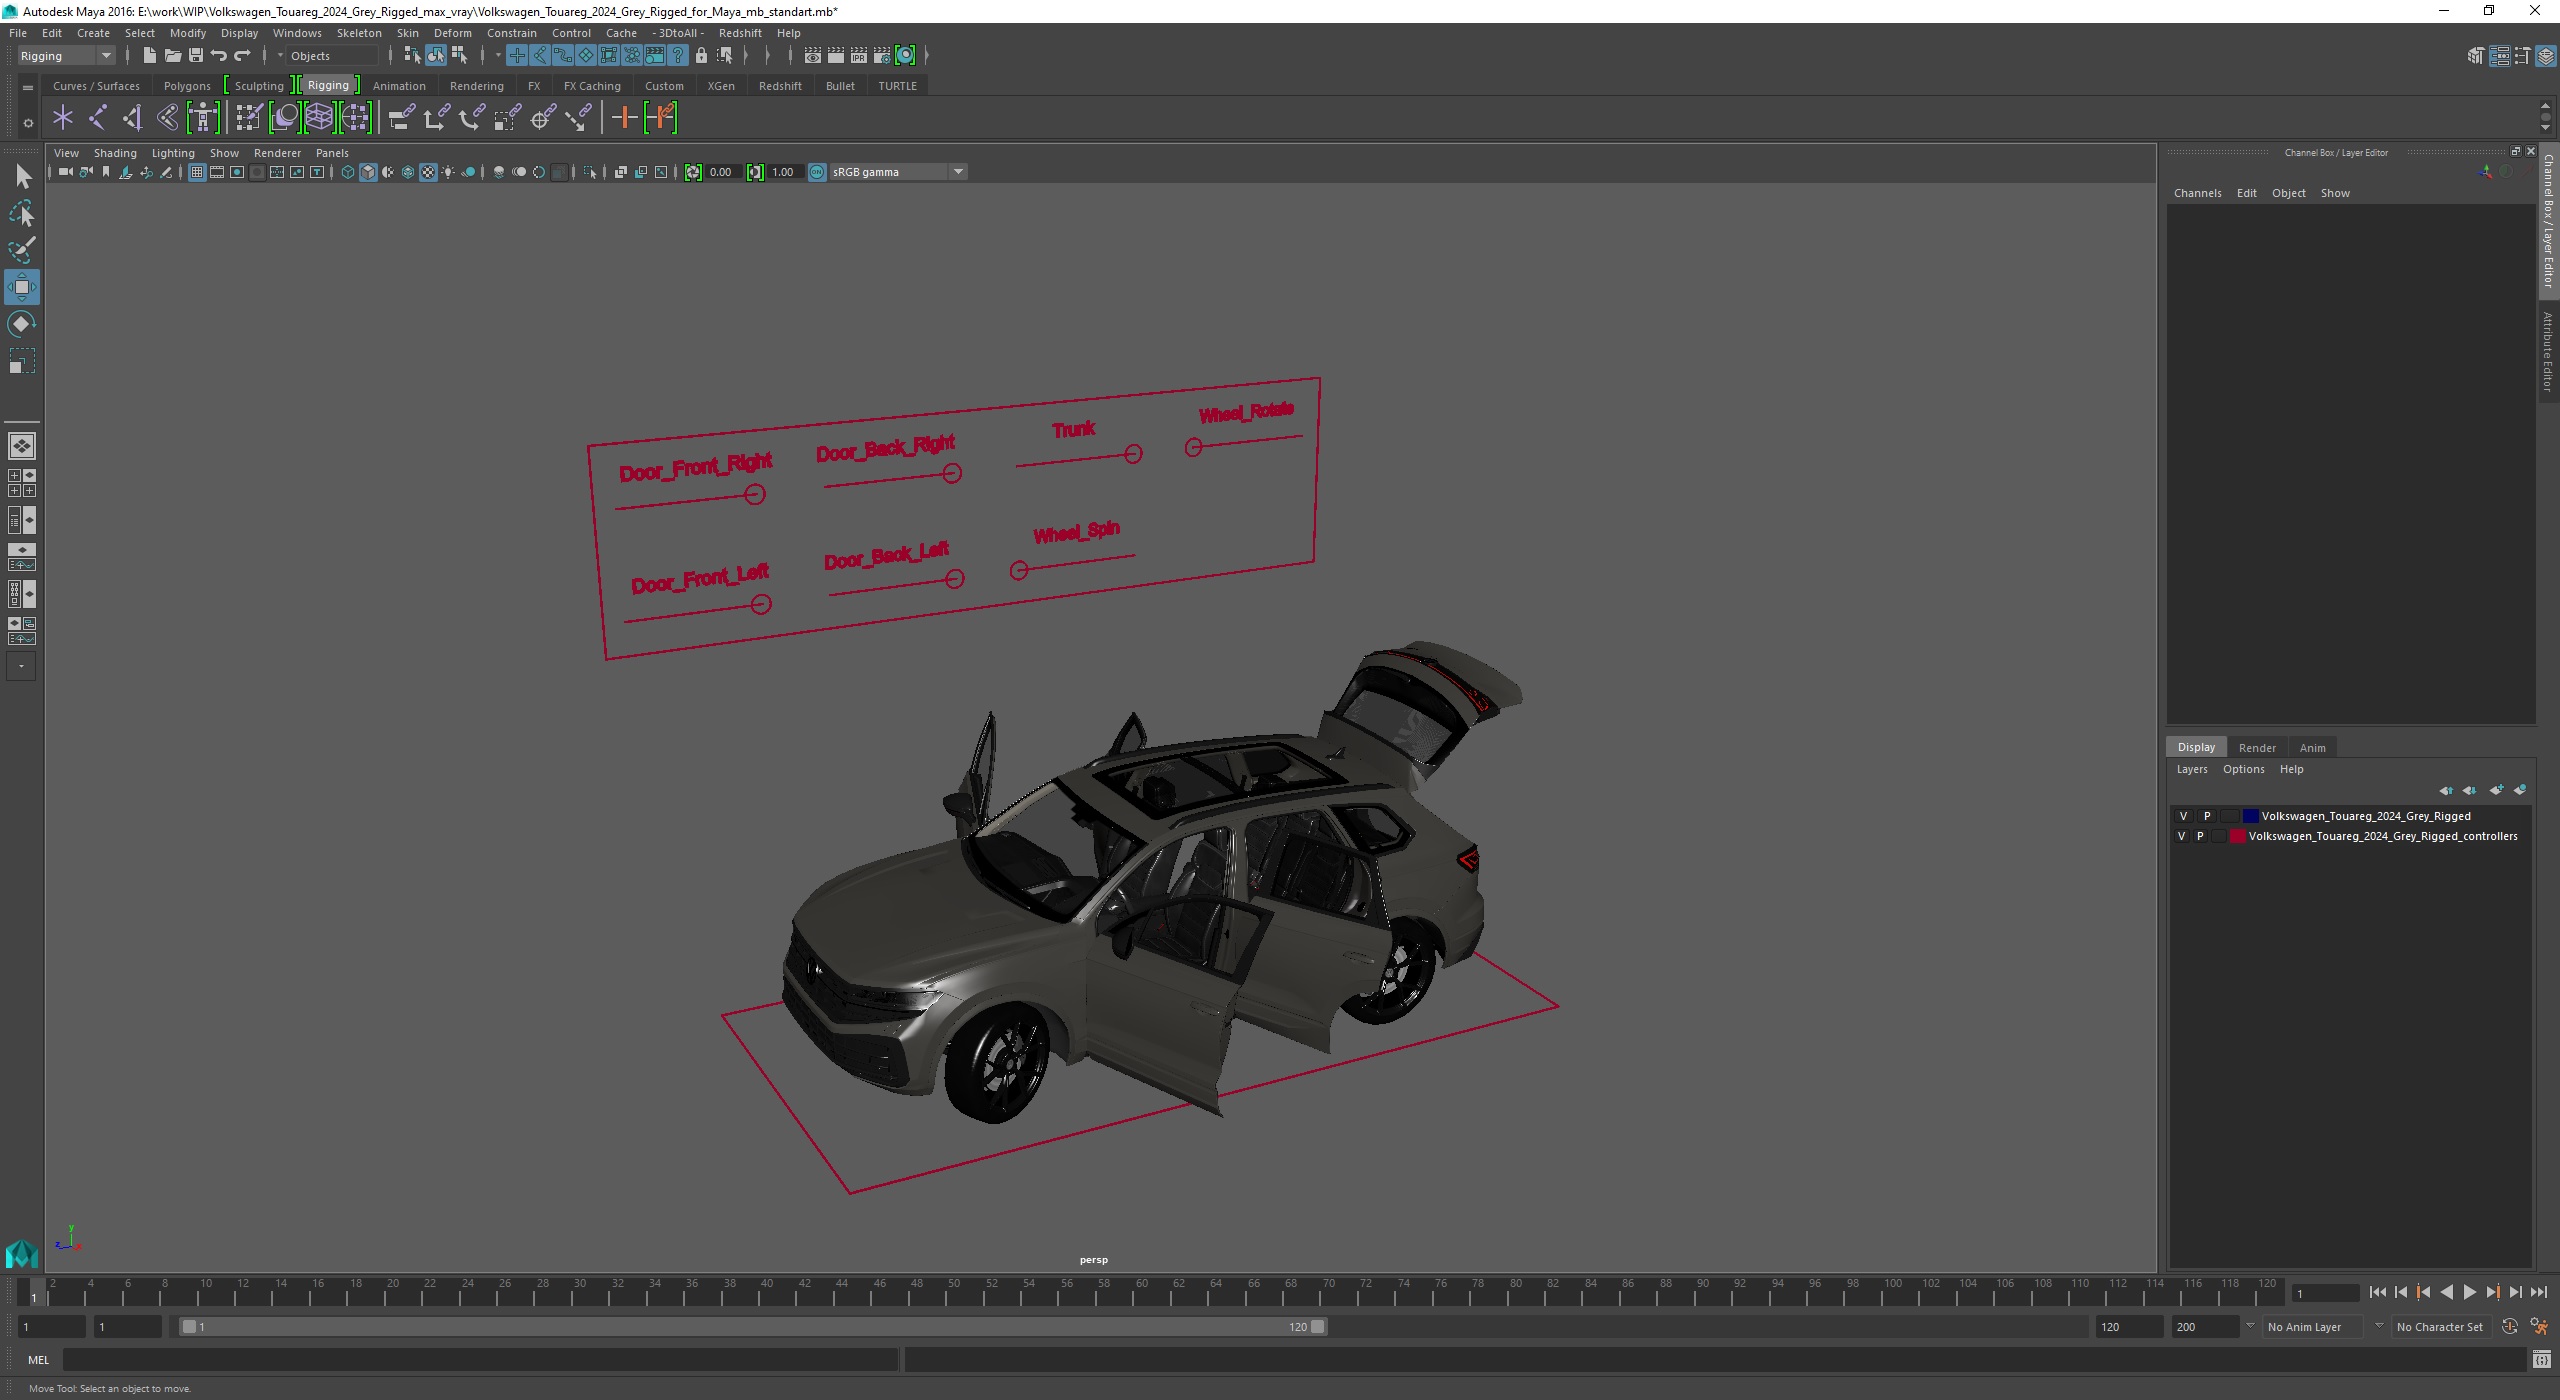This screenshot has height=1400, width=2560.
Task: Switch to the Polygons shelf tab
Action: (187, 86)
